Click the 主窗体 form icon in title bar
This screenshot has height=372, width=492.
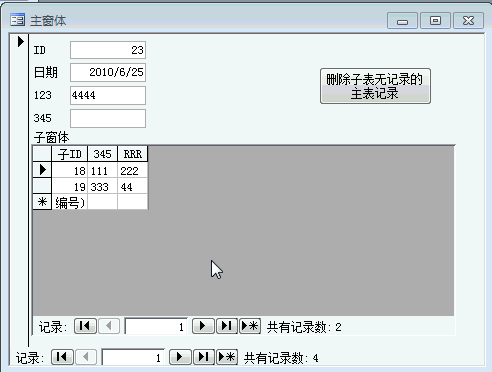[17, 20]
